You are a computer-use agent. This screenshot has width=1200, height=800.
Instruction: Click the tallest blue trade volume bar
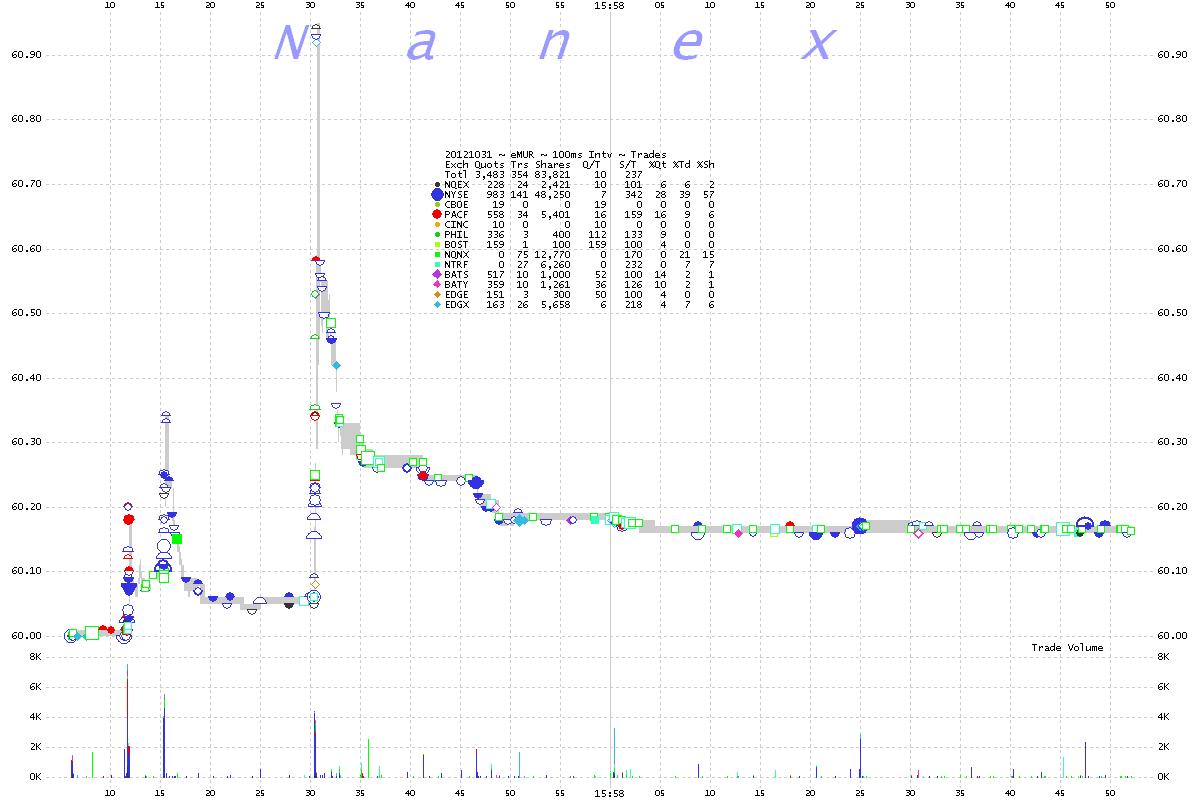tap(127, 720)
